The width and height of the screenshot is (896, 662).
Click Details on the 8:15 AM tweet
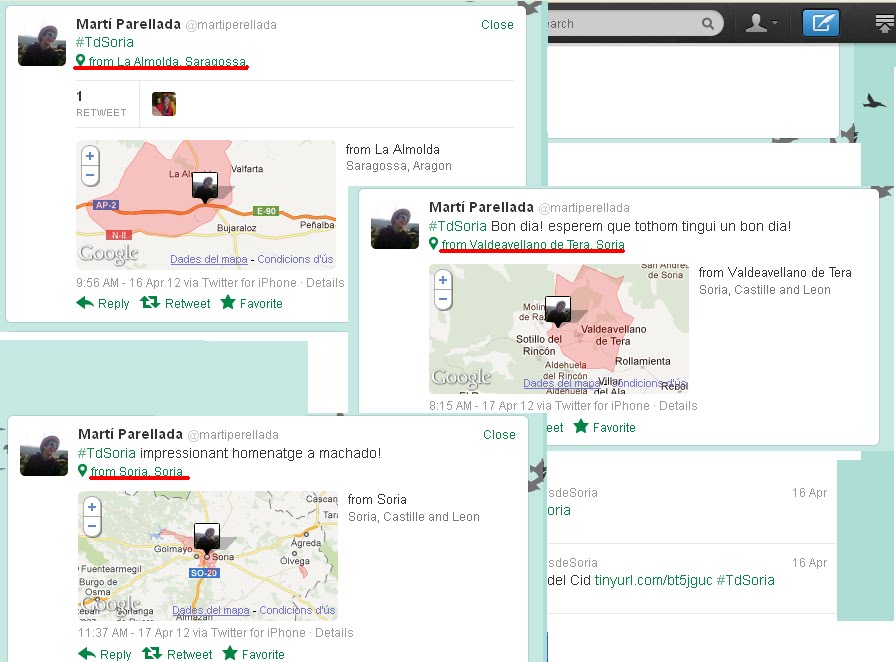[678, 406]
